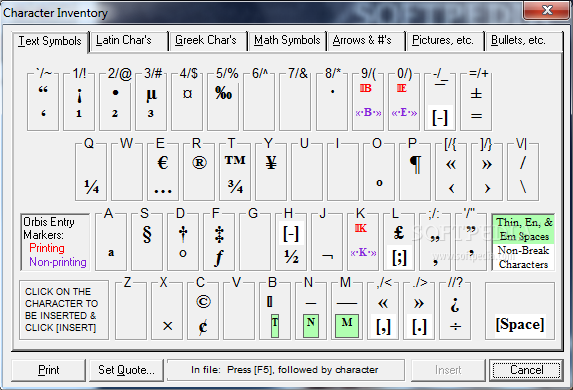Viewport: 573px width, 390px height.
Task: Choose the green T thin space
Action: pyautogui.click(x=275, y=325)
